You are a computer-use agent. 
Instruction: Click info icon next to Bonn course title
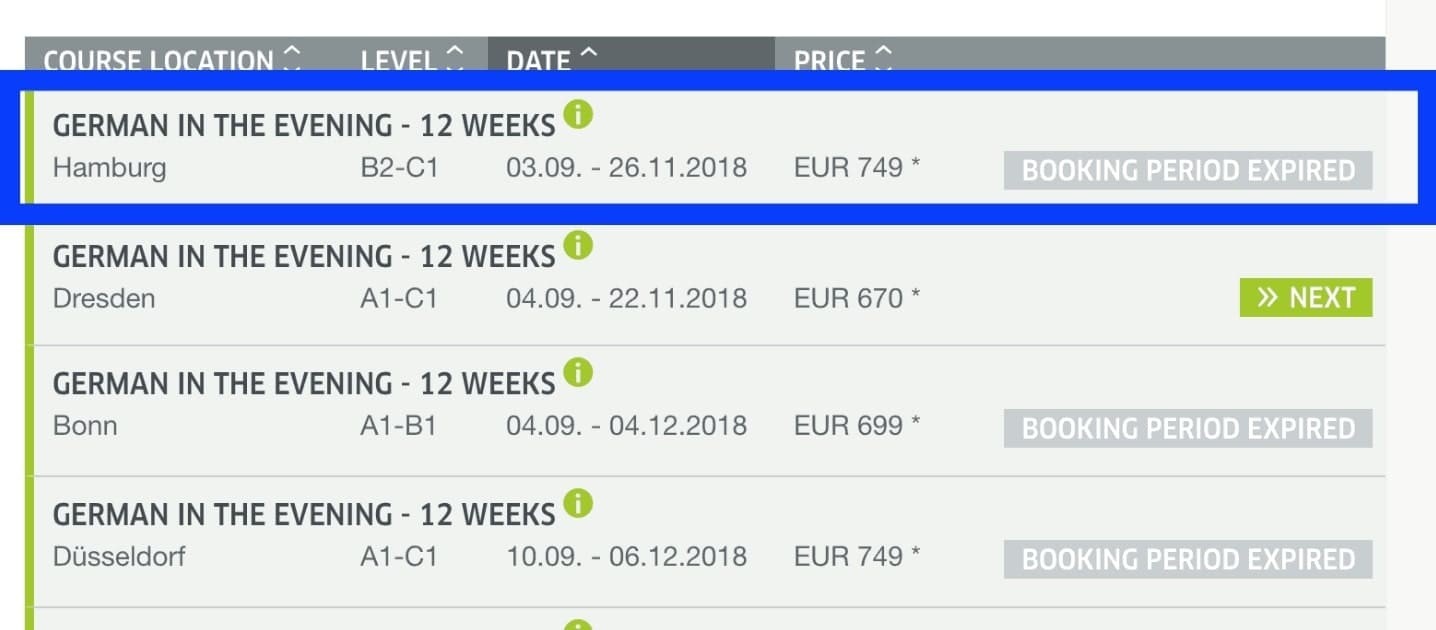(578, 374)
